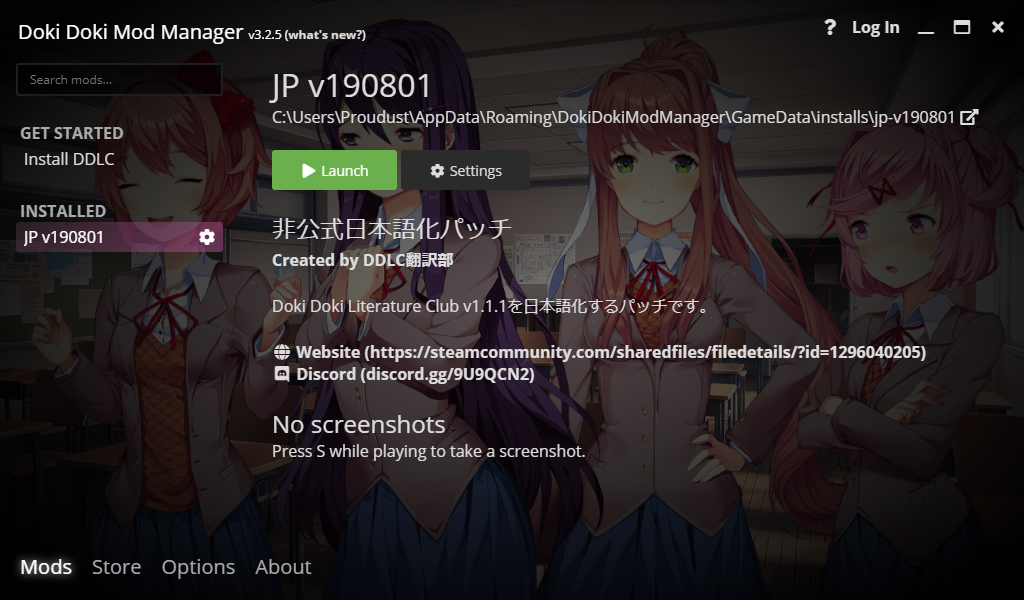This screenshot has width=1024, height=600.
Task: Open install folder via external link icon
Action: 969,118
